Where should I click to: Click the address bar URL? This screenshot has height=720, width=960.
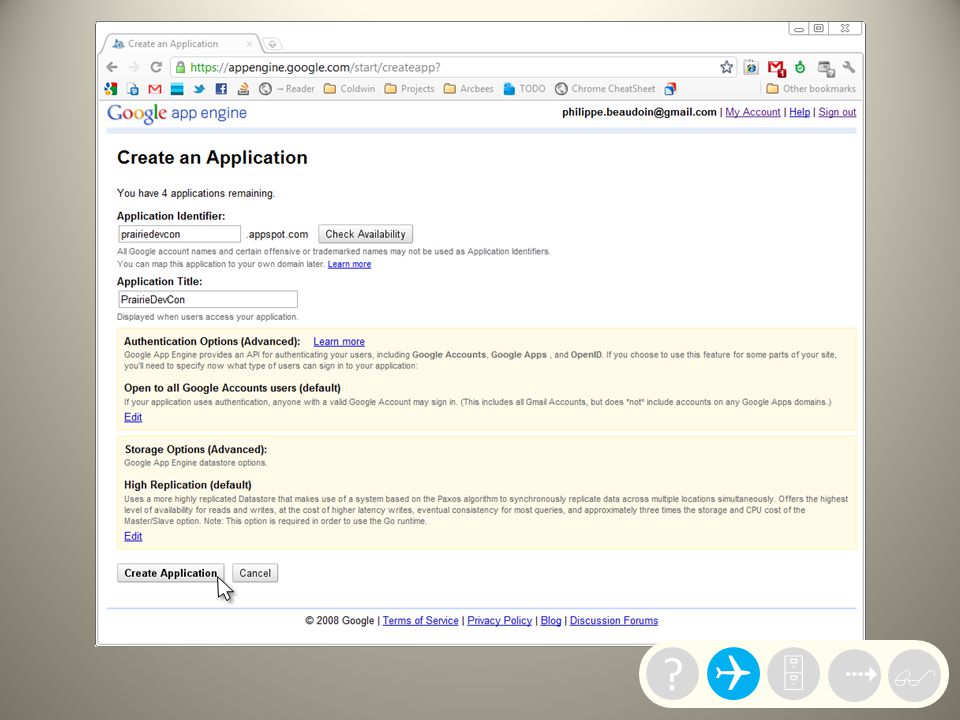click(x=315, y=67)
